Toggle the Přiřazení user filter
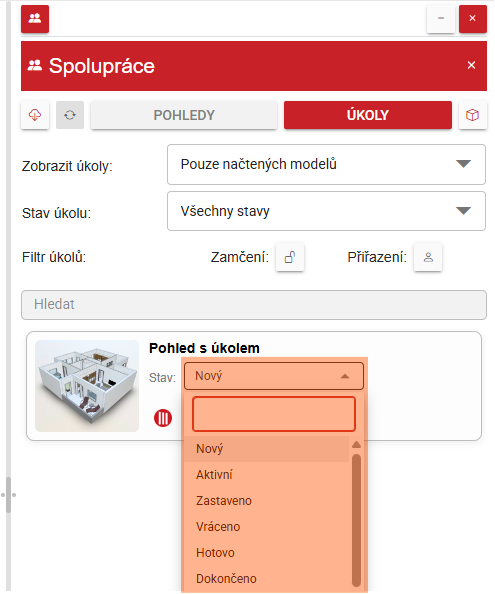The width and height of the screenshot is (495, 594). 428,257
